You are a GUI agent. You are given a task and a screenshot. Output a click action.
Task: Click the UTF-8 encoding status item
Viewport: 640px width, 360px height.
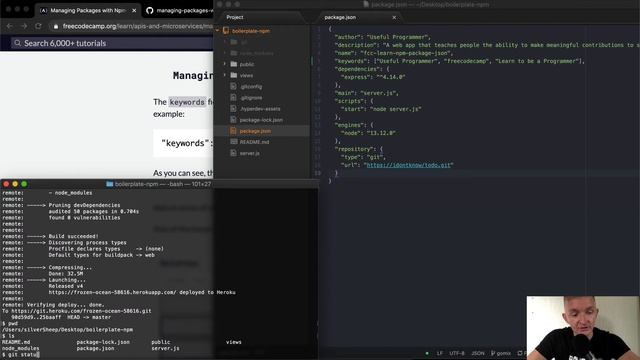click(457, 353)
